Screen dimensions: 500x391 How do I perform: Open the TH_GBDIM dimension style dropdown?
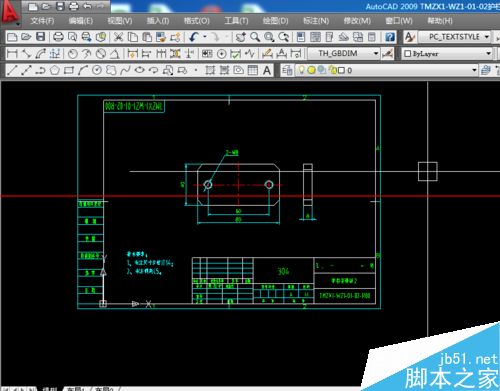pos(343,53)
